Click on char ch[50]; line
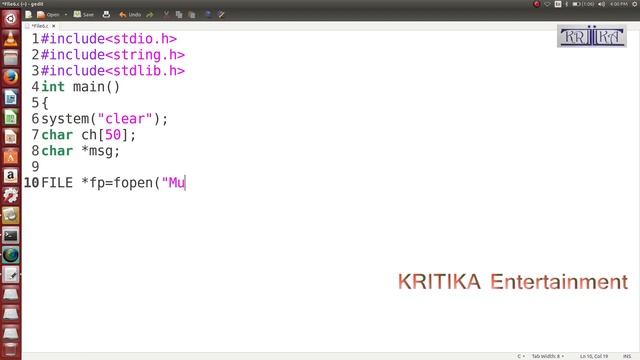640x360 pixels. [89, 135]
